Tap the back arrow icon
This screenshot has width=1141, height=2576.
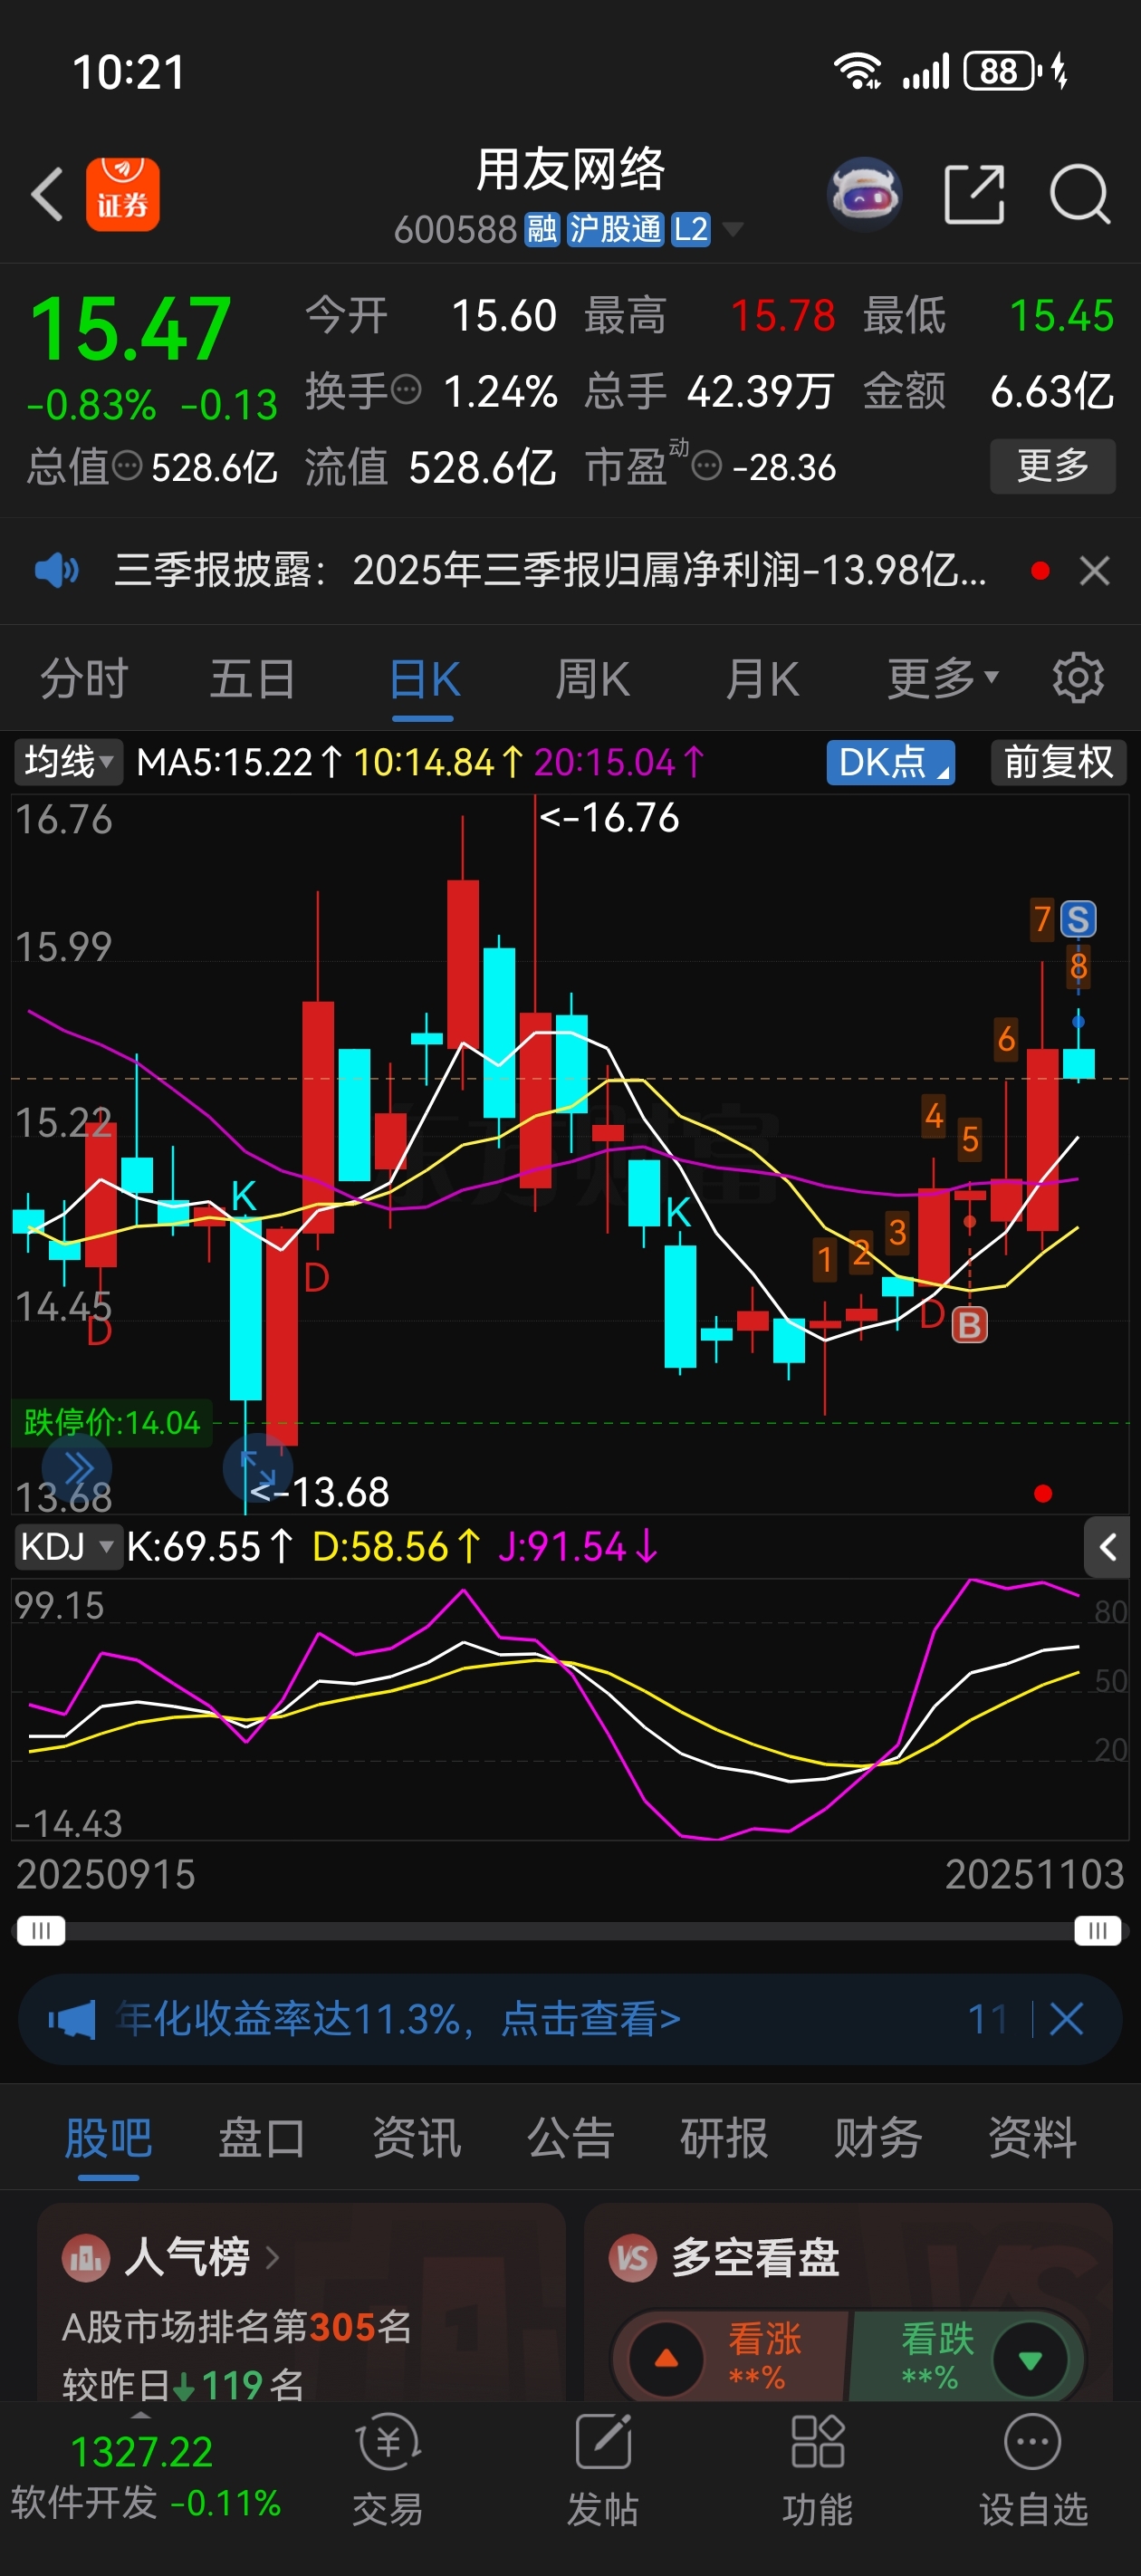pyautogui.click(x=47, y=194)
